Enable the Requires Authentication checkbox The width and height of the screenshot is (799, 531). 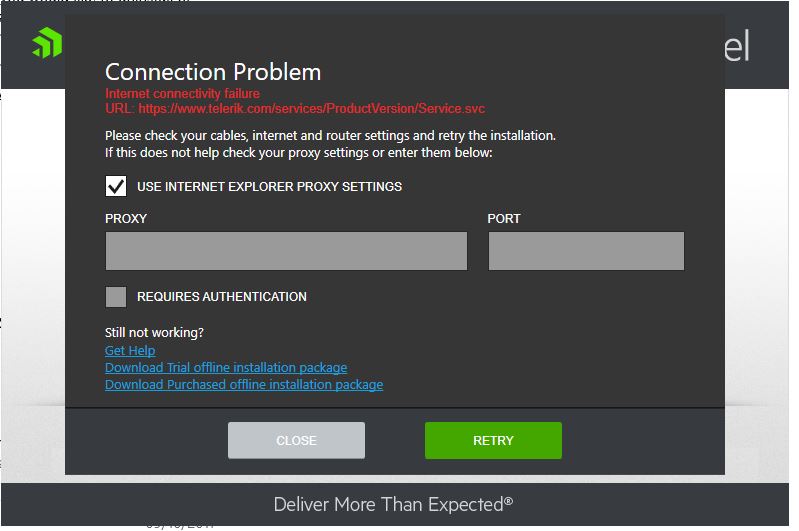click(116, 296)
